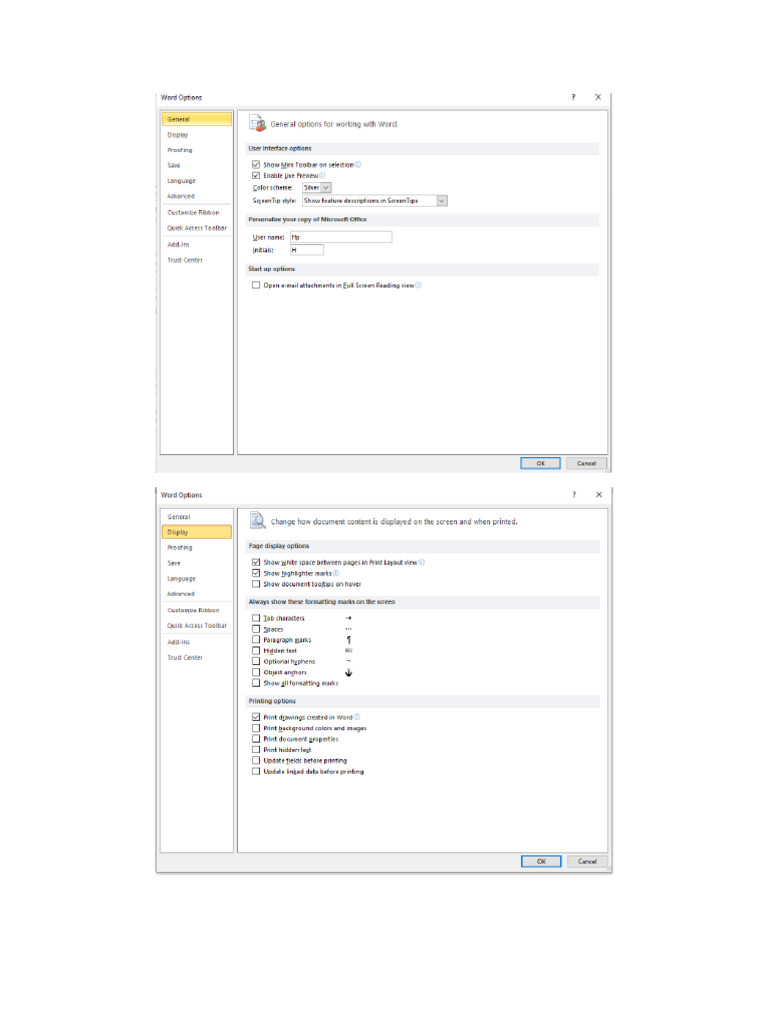Check Update linked data before printing

point(256,771)
